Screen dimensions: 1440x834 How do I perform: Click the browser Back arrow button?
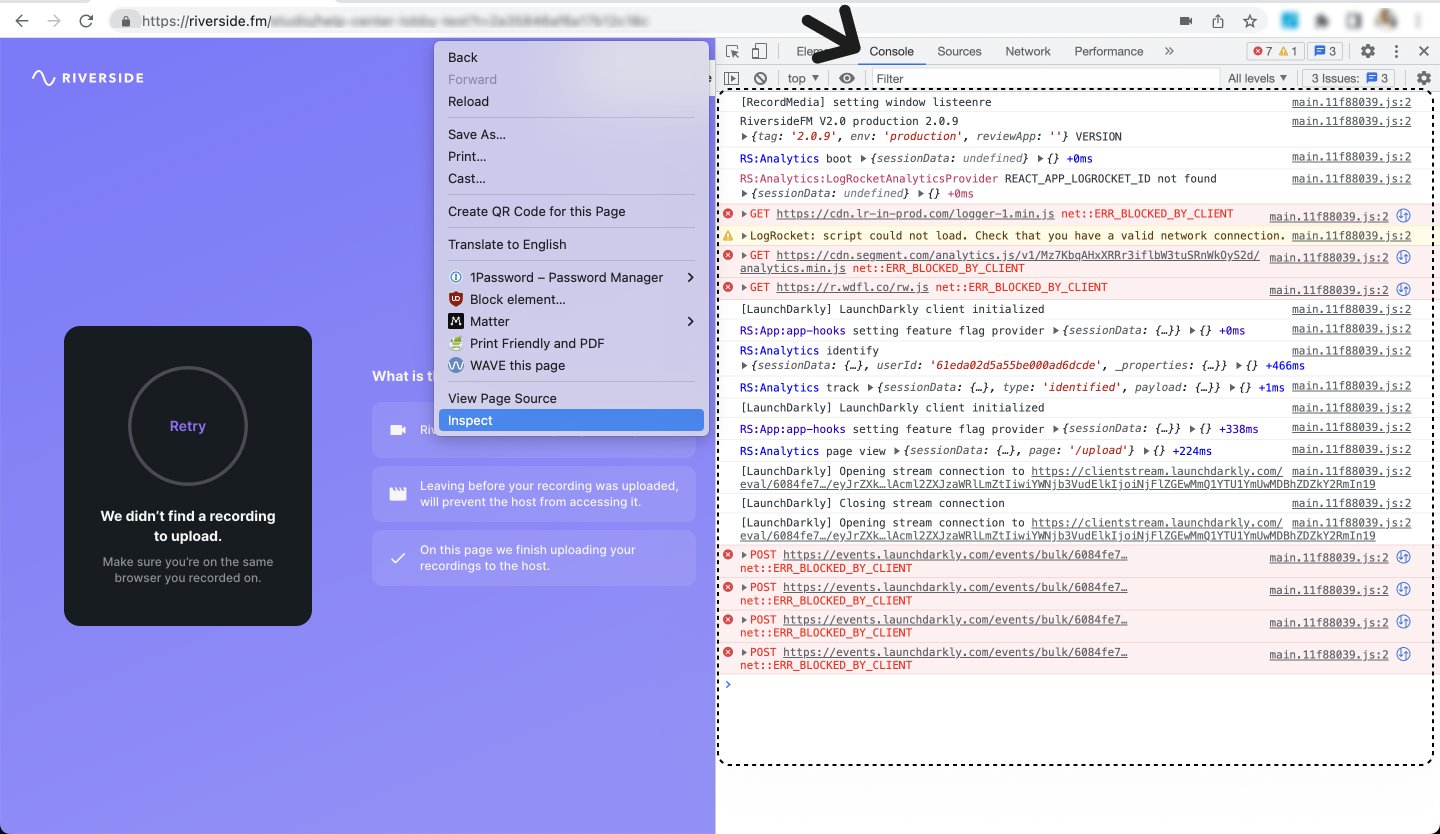pyautogui.click(x=22, y=21)
